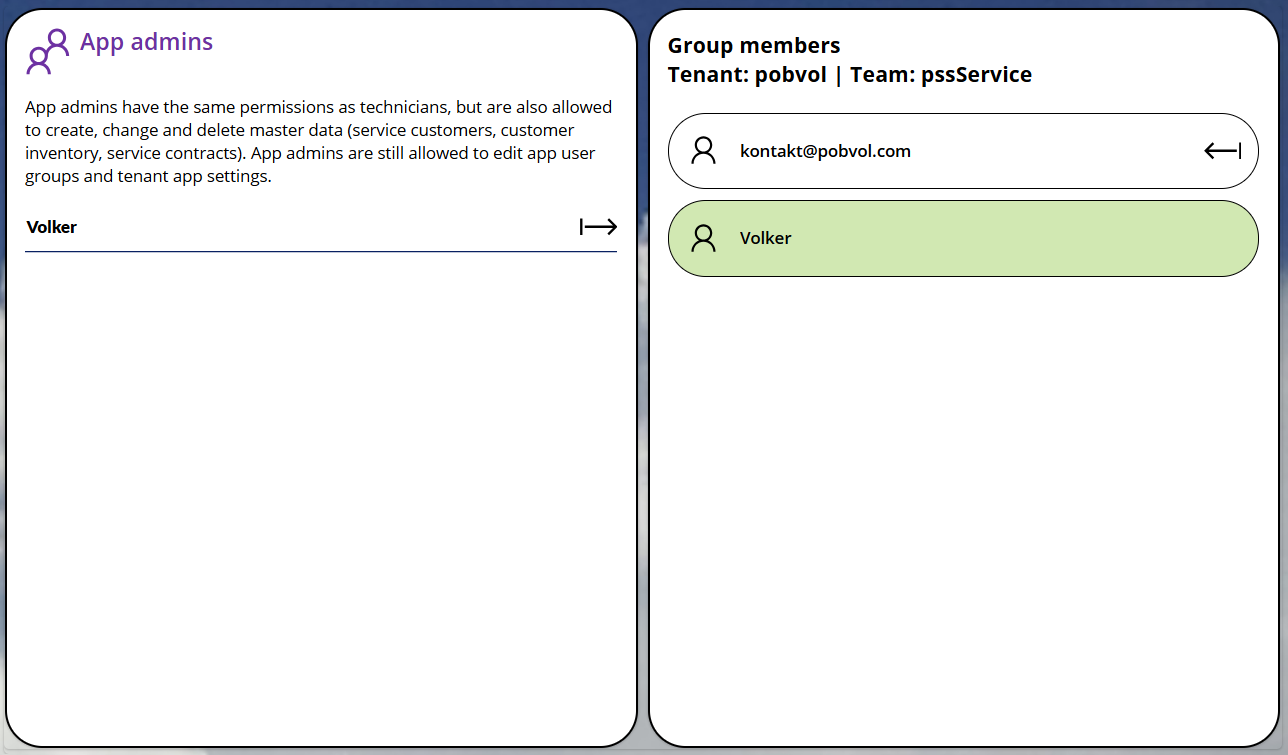Image resolution: width=1288 pixels, height=755 pixels.
Task: Click the person icon in green Volker row
Action: [704, 238]
